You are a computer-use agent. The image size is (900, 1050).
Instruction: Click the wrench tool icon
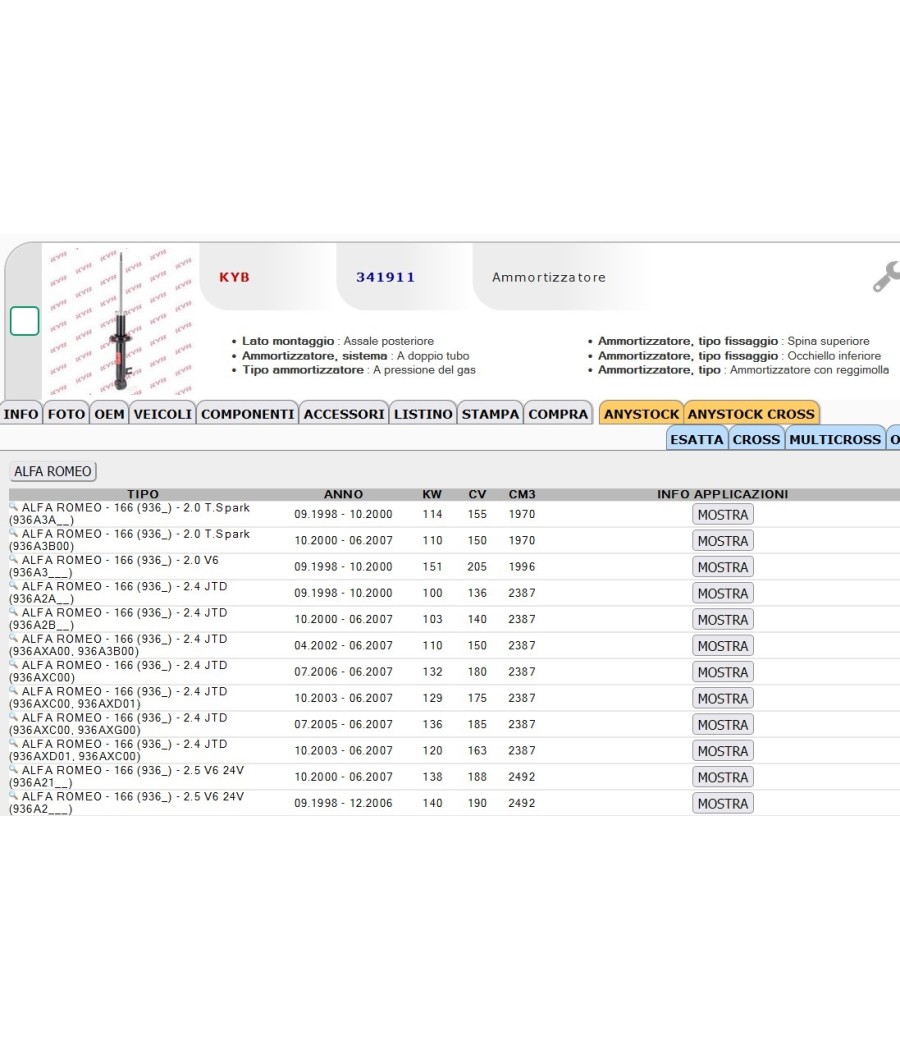pyautogui.click(x=885, y=277)
